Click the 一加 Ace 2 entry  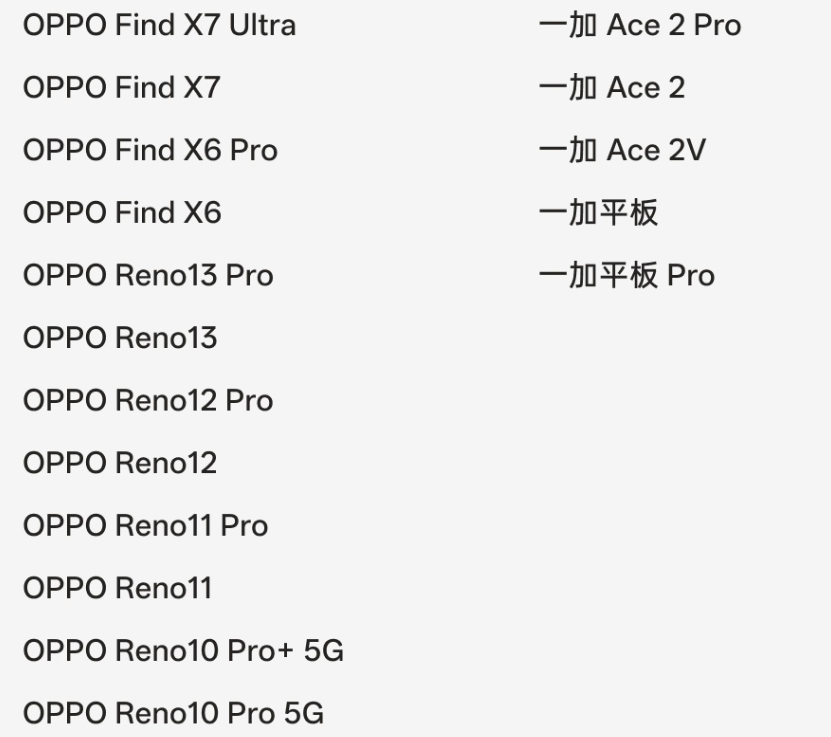pyautogui.click(x=611, y=88)
